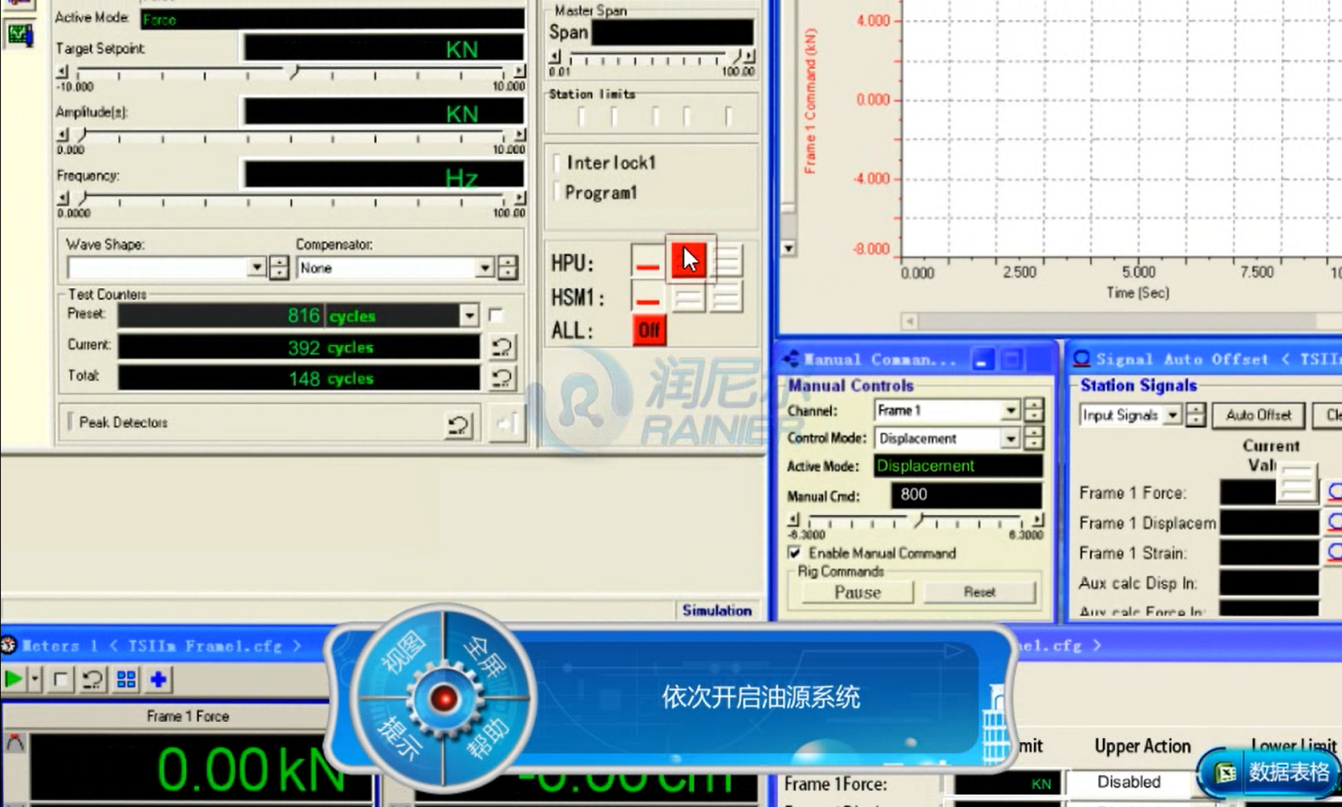Open the Wave Shape dropdown
This screenshot has width=1342, height=807.
256,268
